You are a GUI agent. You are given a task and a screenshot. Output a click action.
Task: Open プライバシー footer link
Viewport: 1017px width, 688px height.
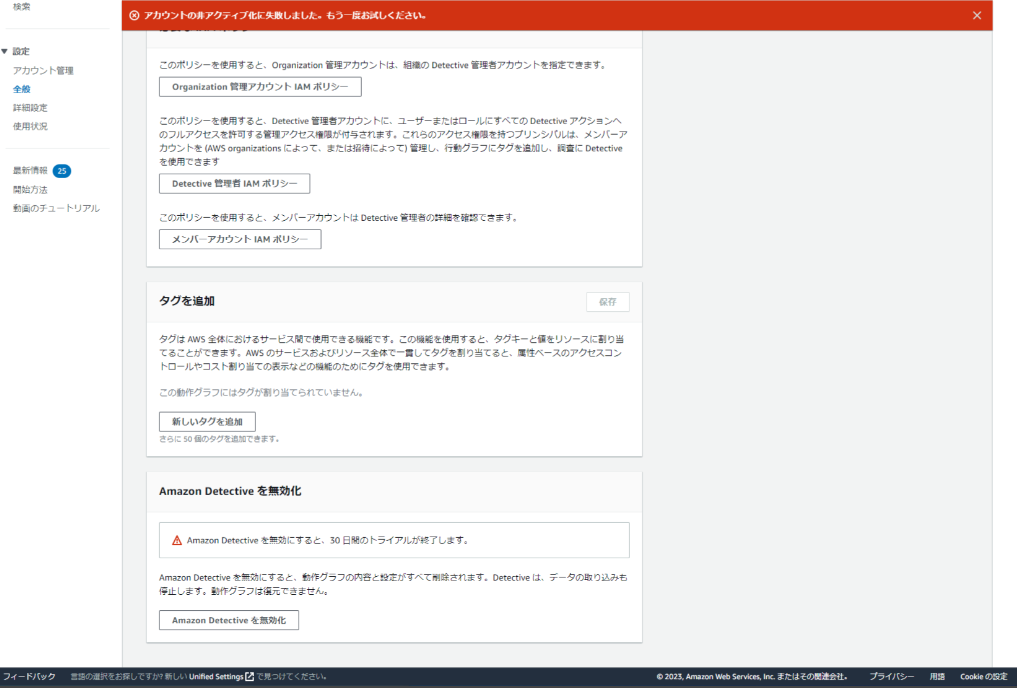(891, 676)
